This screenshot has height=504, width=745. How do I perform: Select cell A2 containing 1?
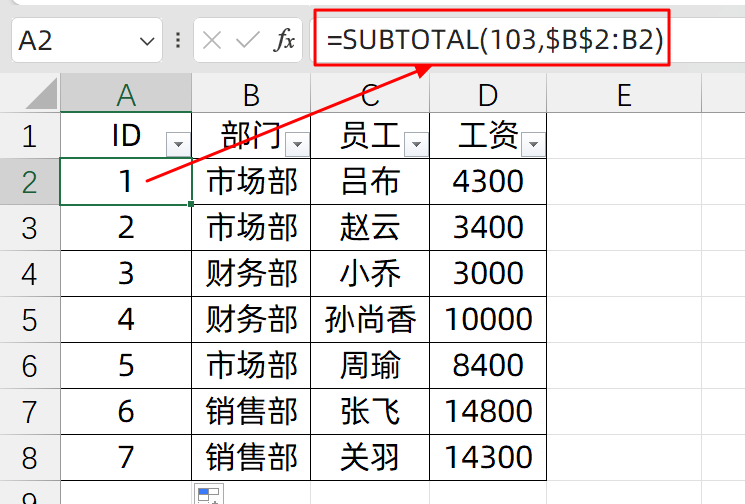click(x=126, y=181)
